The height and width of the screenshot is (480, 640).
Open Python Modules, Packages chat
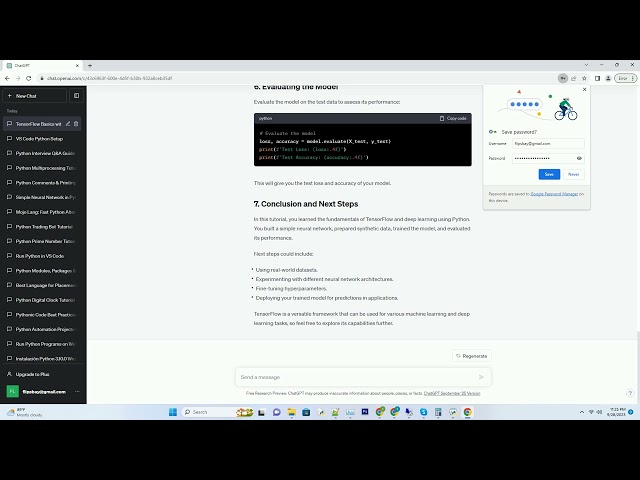pyautogui.click(x=42, y=271)
